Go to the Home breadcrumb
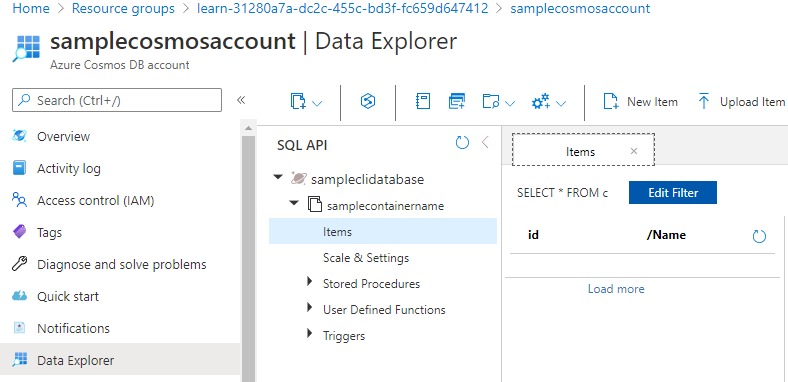788x382 pixels. tap(31, 9)
